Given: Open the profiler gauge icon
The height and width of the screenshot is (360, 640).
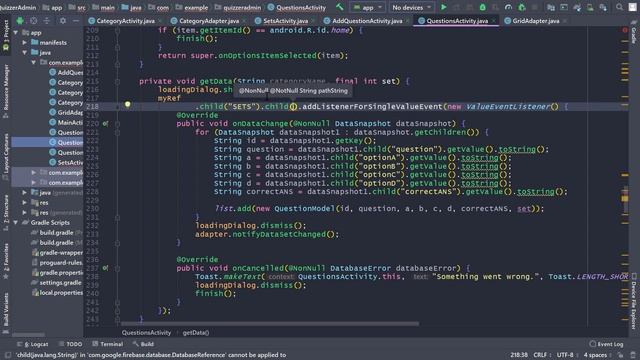Looking at the screenshot, I should point(508,7).
